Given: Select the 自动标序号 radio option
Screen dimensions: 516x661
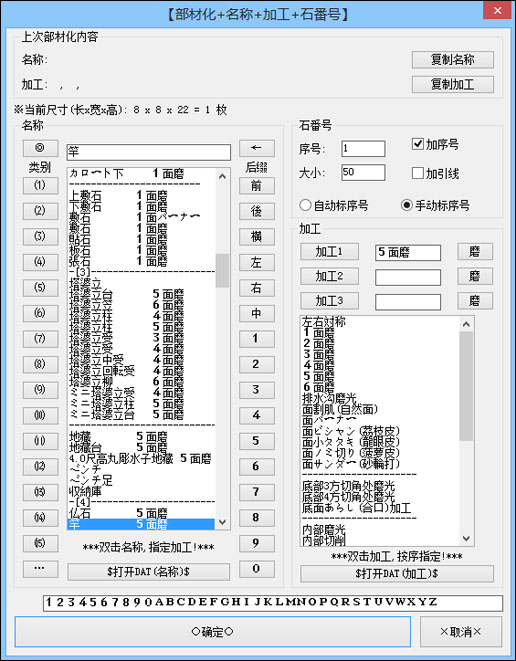Looking at the screenshot, I should click(x=305, y=205).
